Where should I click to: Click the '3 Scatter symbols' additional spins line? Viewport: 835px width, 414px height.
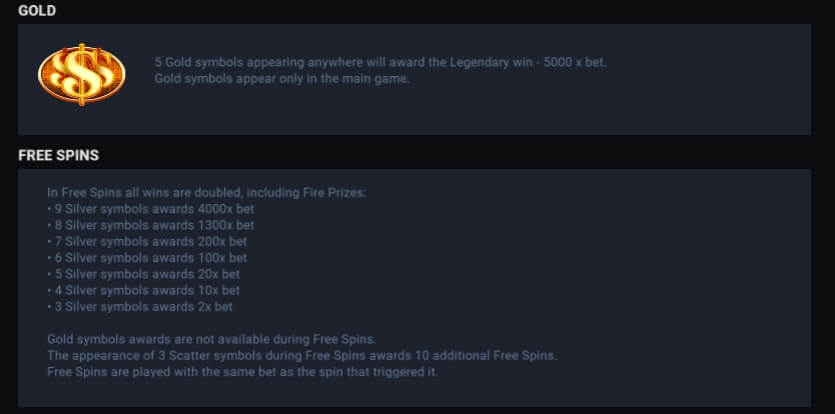click(301, 355)
